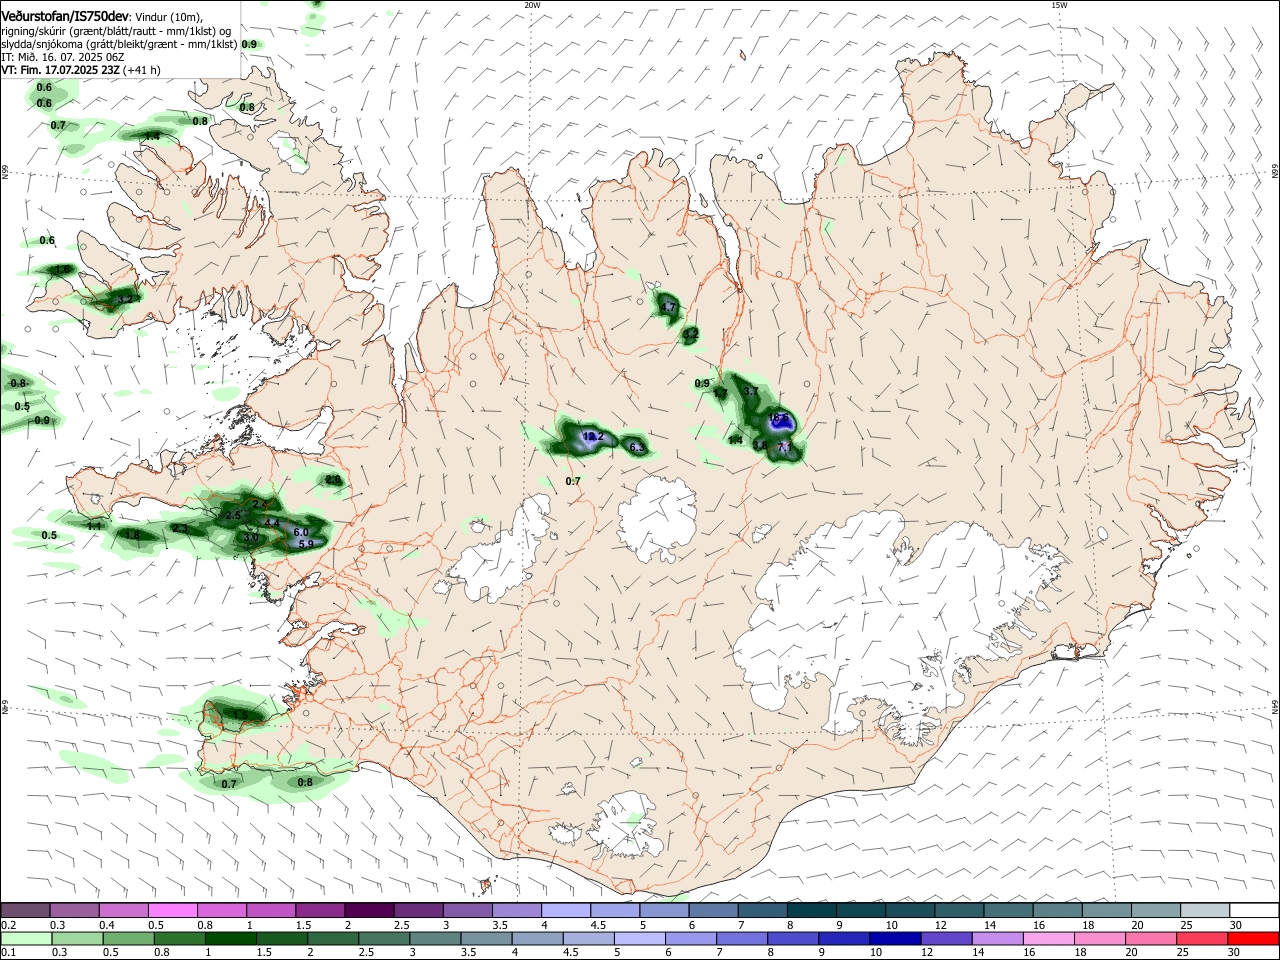Select lower-scale grey-blue swatch between 3.5 and 4
This screenshot has height=960, width=1280.
tap(486, 938)
